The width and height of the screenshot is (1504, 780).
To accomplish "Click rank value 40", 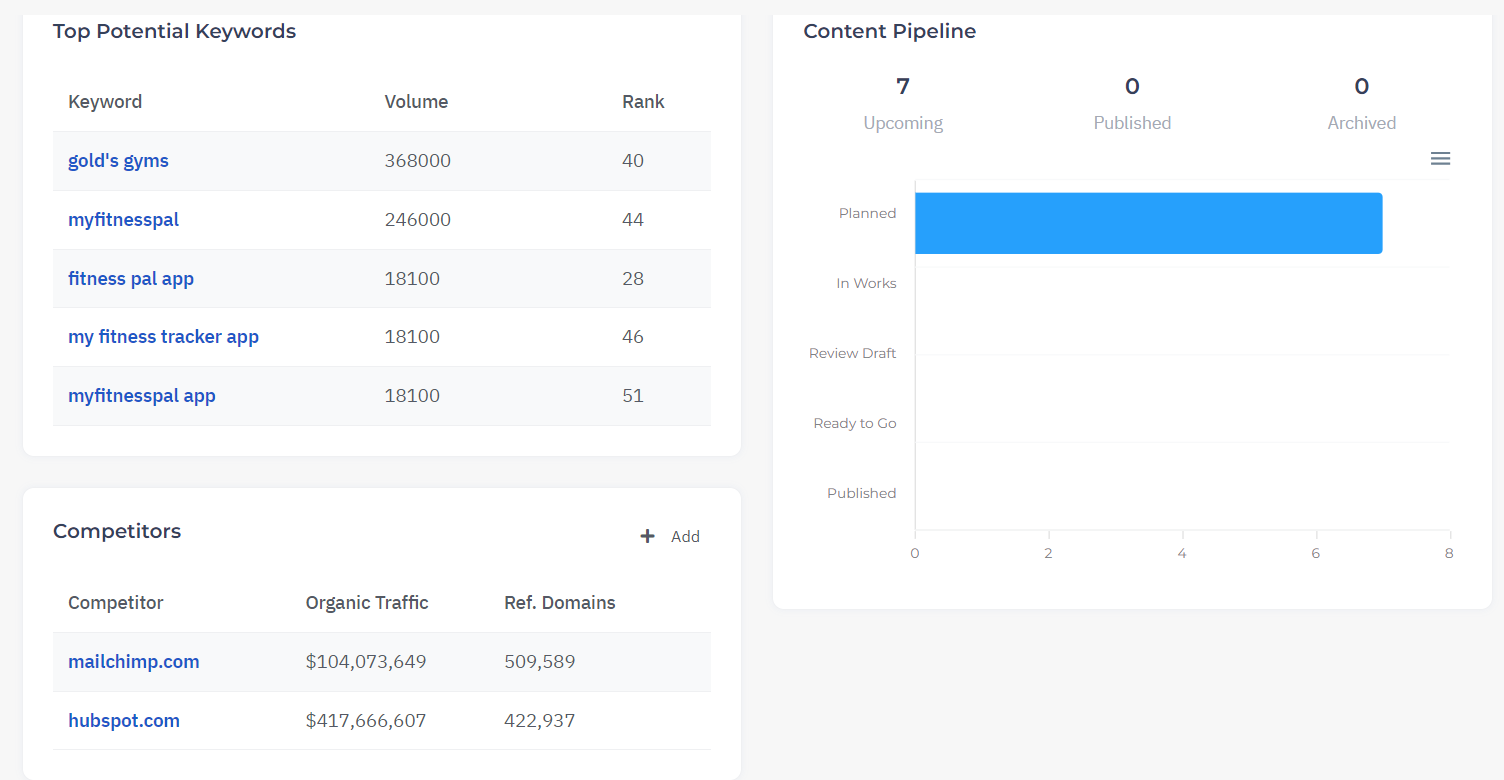I will 633,161.
